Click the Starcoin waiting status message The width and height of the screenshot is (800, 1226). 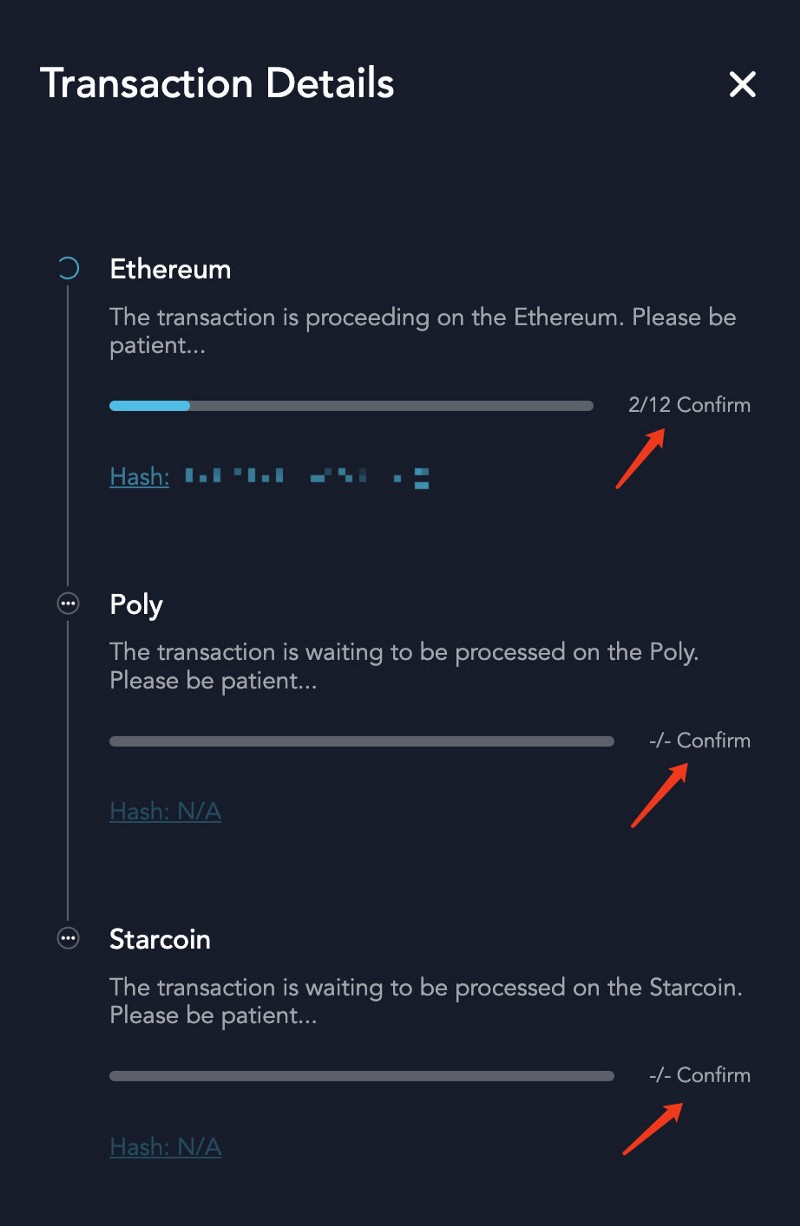[x=426, y=1001]
